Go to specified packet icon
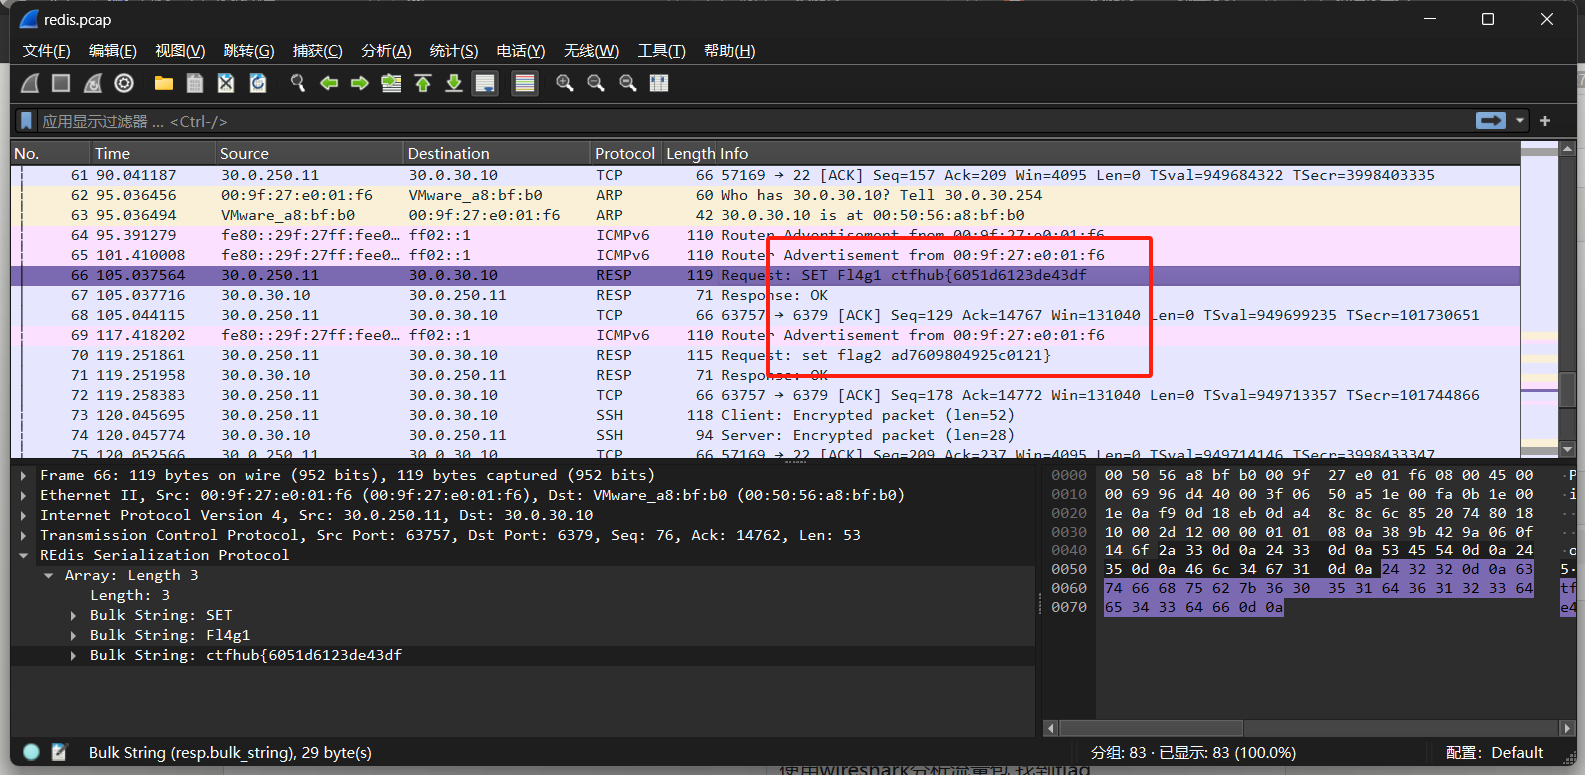The width and height of the screenshot is (1585, 775). coord(391,83)
